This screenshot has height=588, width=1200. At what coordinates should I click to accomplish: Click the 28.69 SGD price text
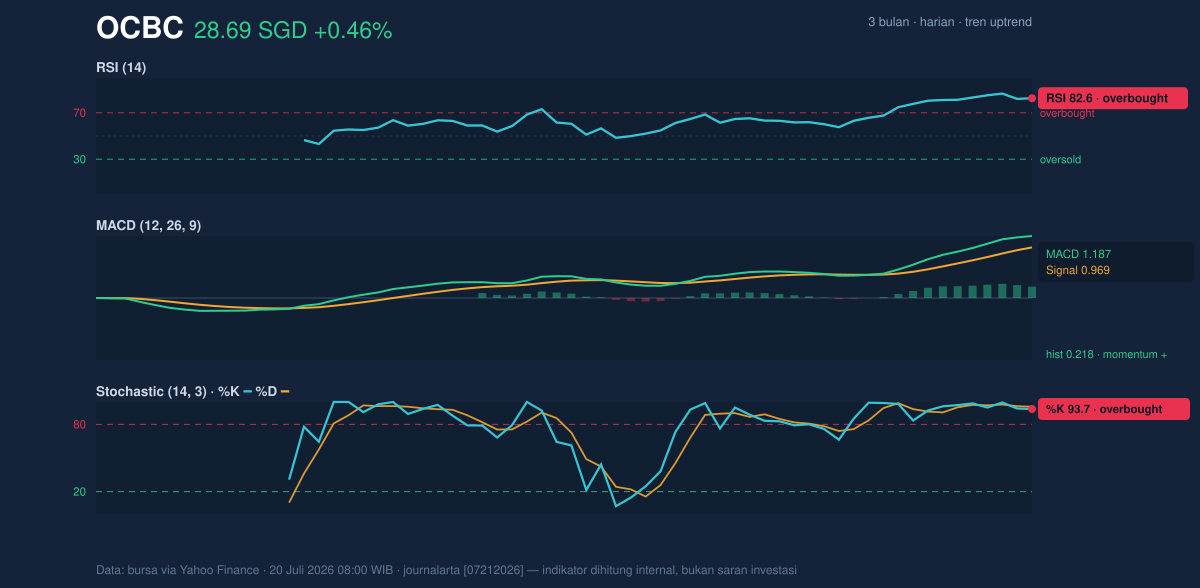(251, 31)
